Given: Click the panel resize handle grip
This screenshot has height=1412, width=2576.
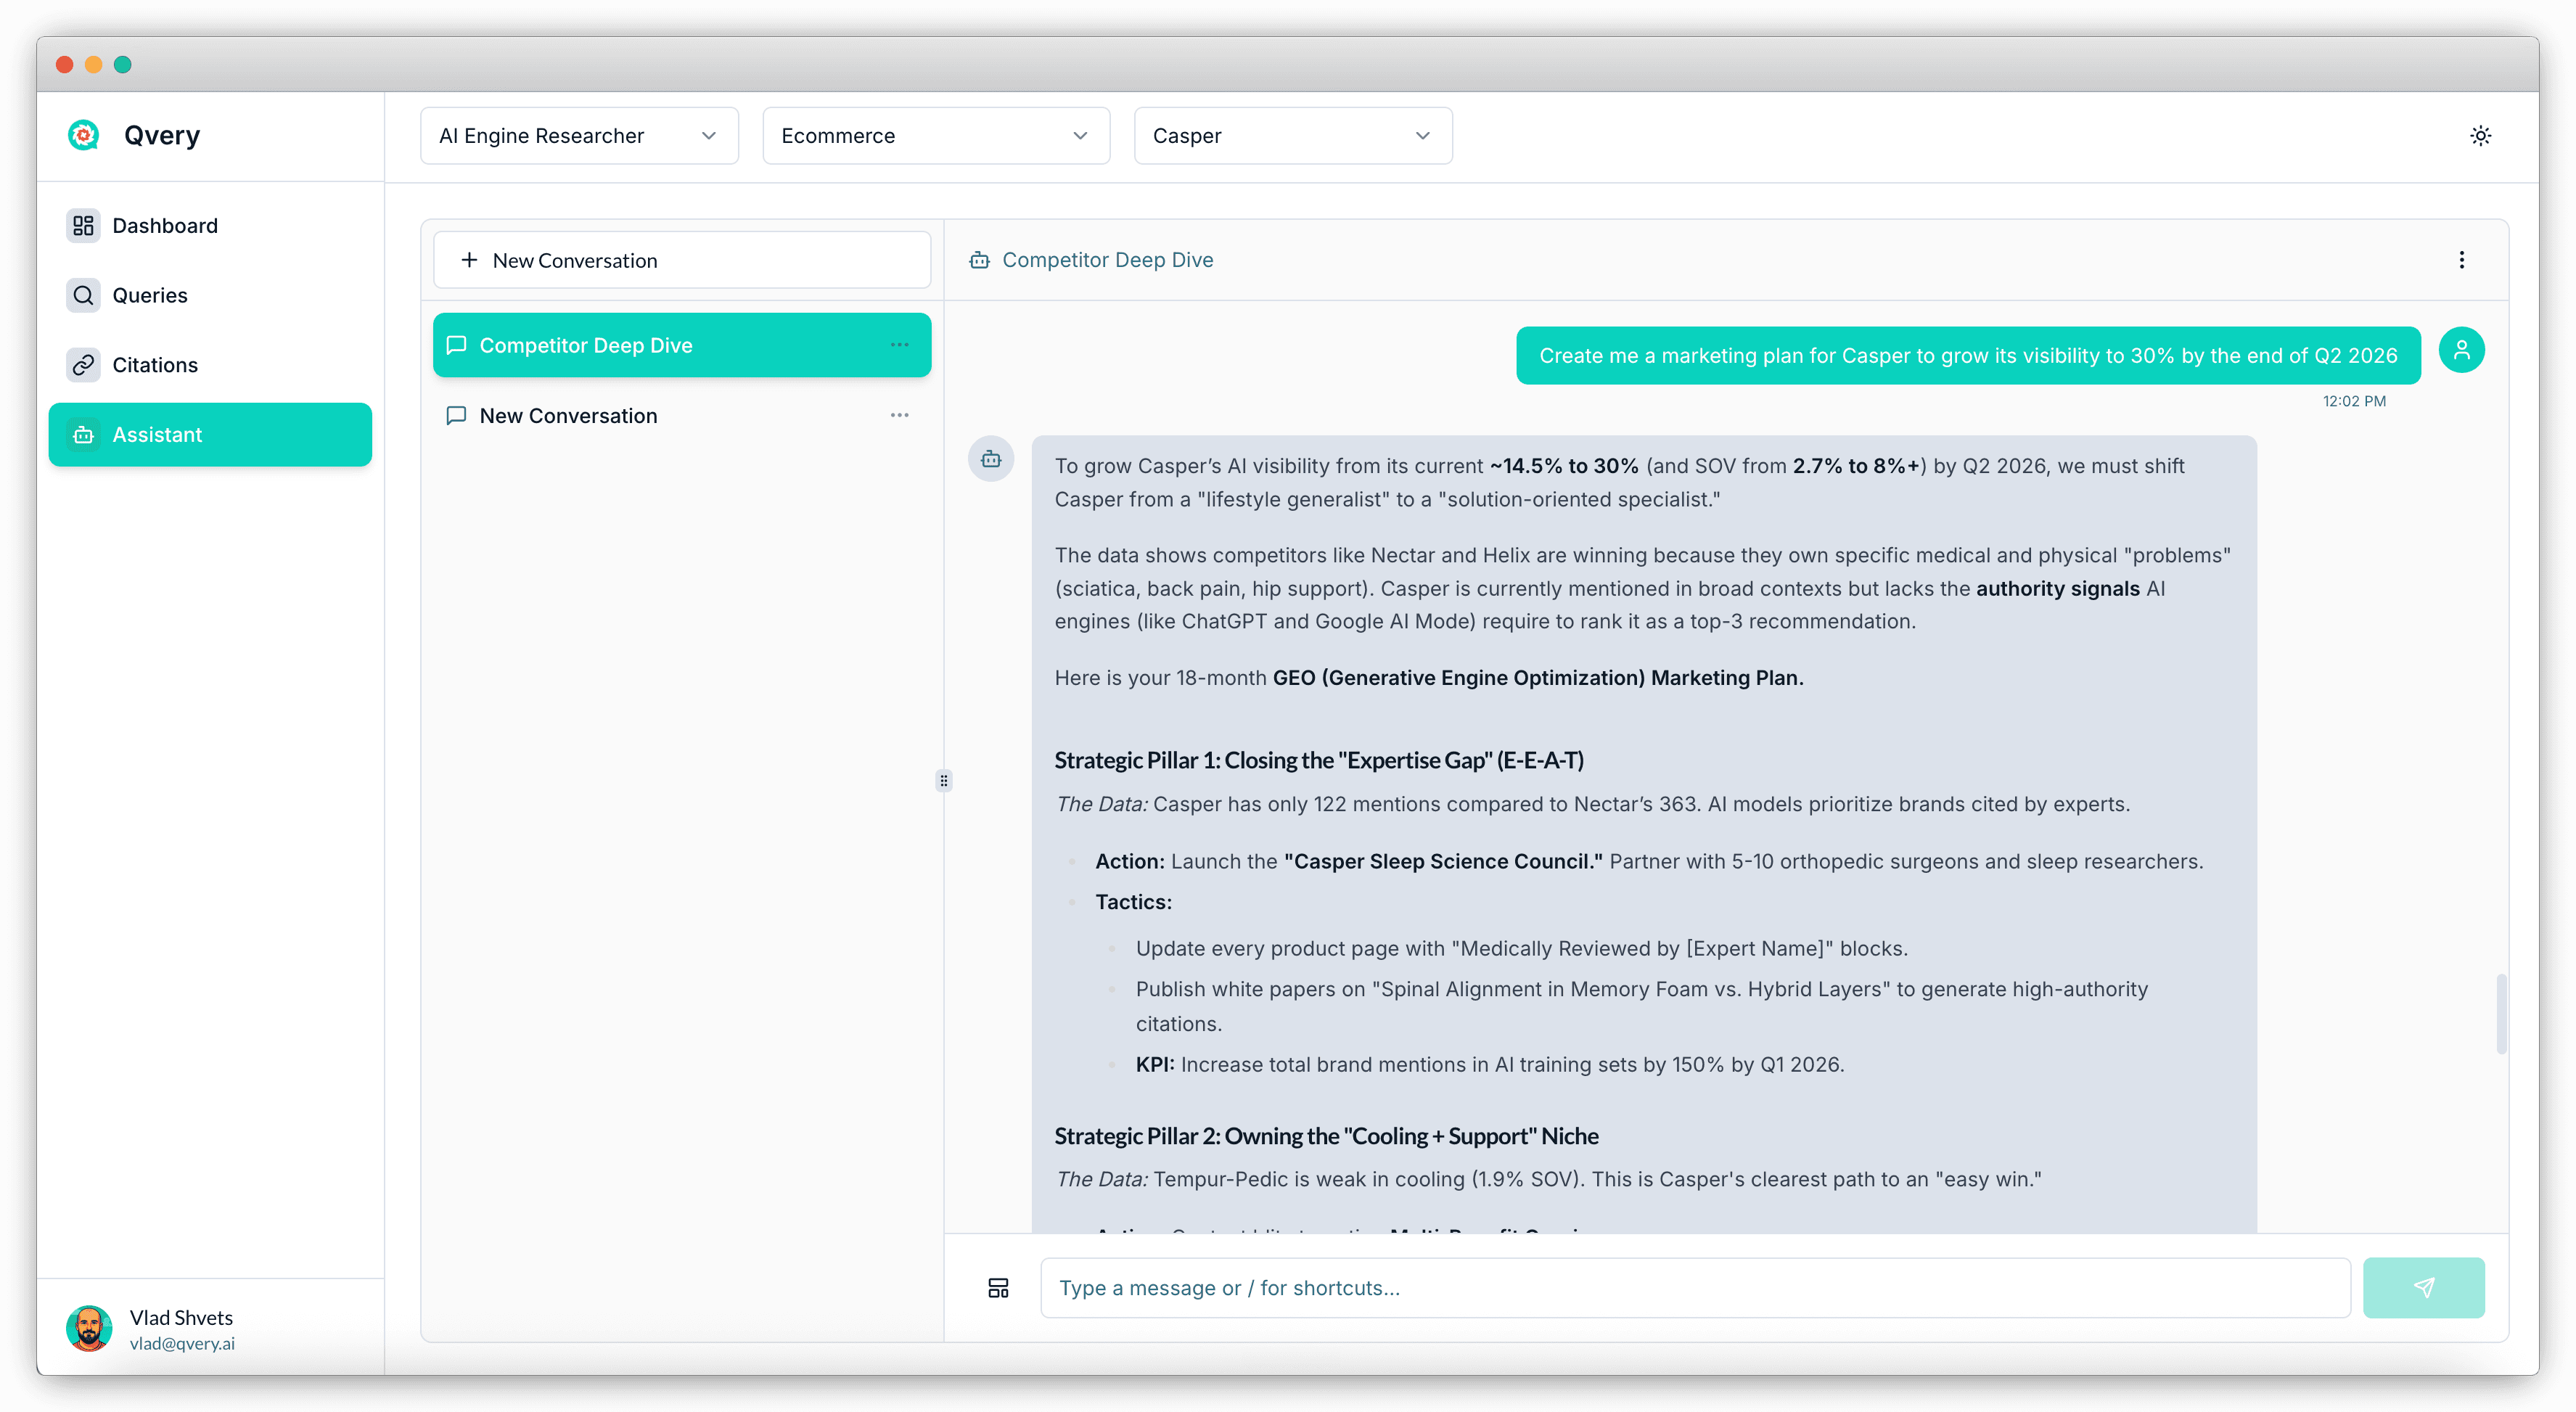Looking at the screenshot, I should click(x=943, y=781).
